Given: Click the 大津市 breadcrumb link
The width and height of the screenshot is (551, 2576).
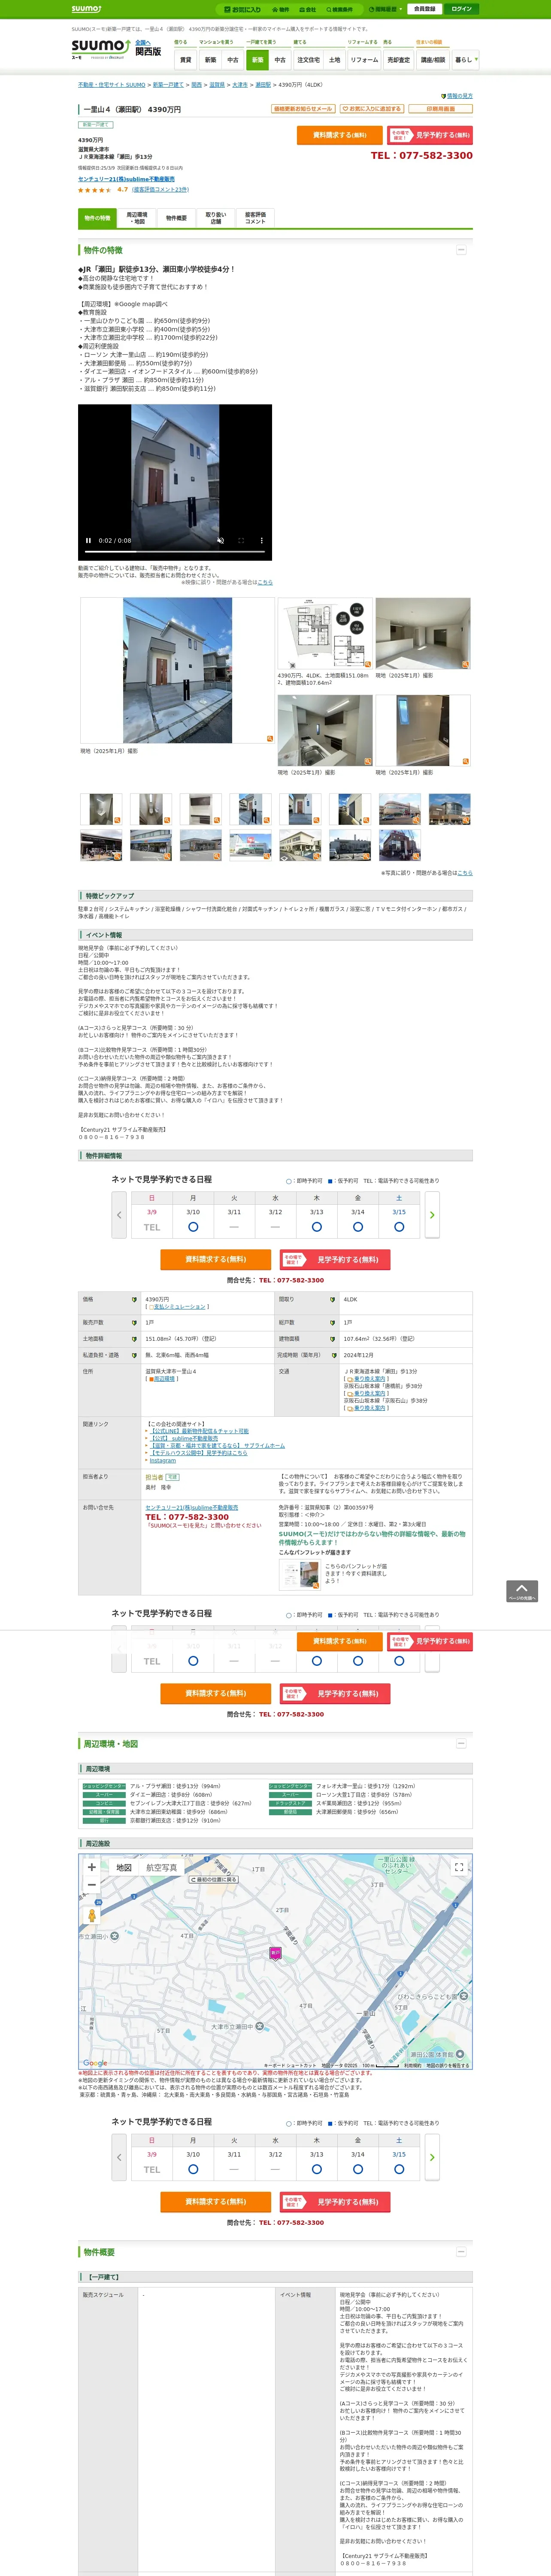Looking at the screenshot, I should [x=240, y=85].
